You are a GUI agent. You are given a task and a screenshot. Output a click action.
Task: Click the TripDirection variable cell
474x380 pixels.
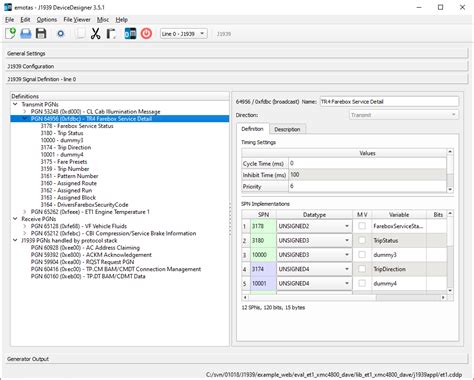[399, 269]
